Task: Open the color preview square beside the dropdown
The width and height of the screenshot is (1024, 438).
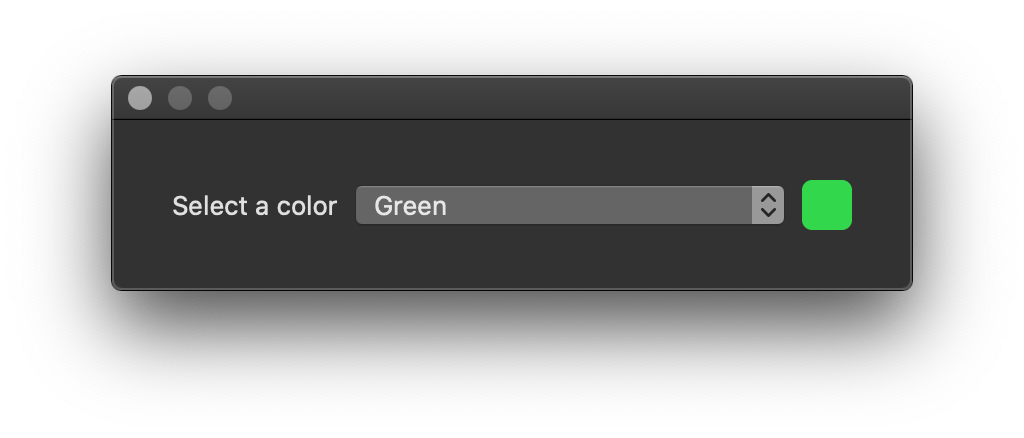Action: tap(827, 205)
